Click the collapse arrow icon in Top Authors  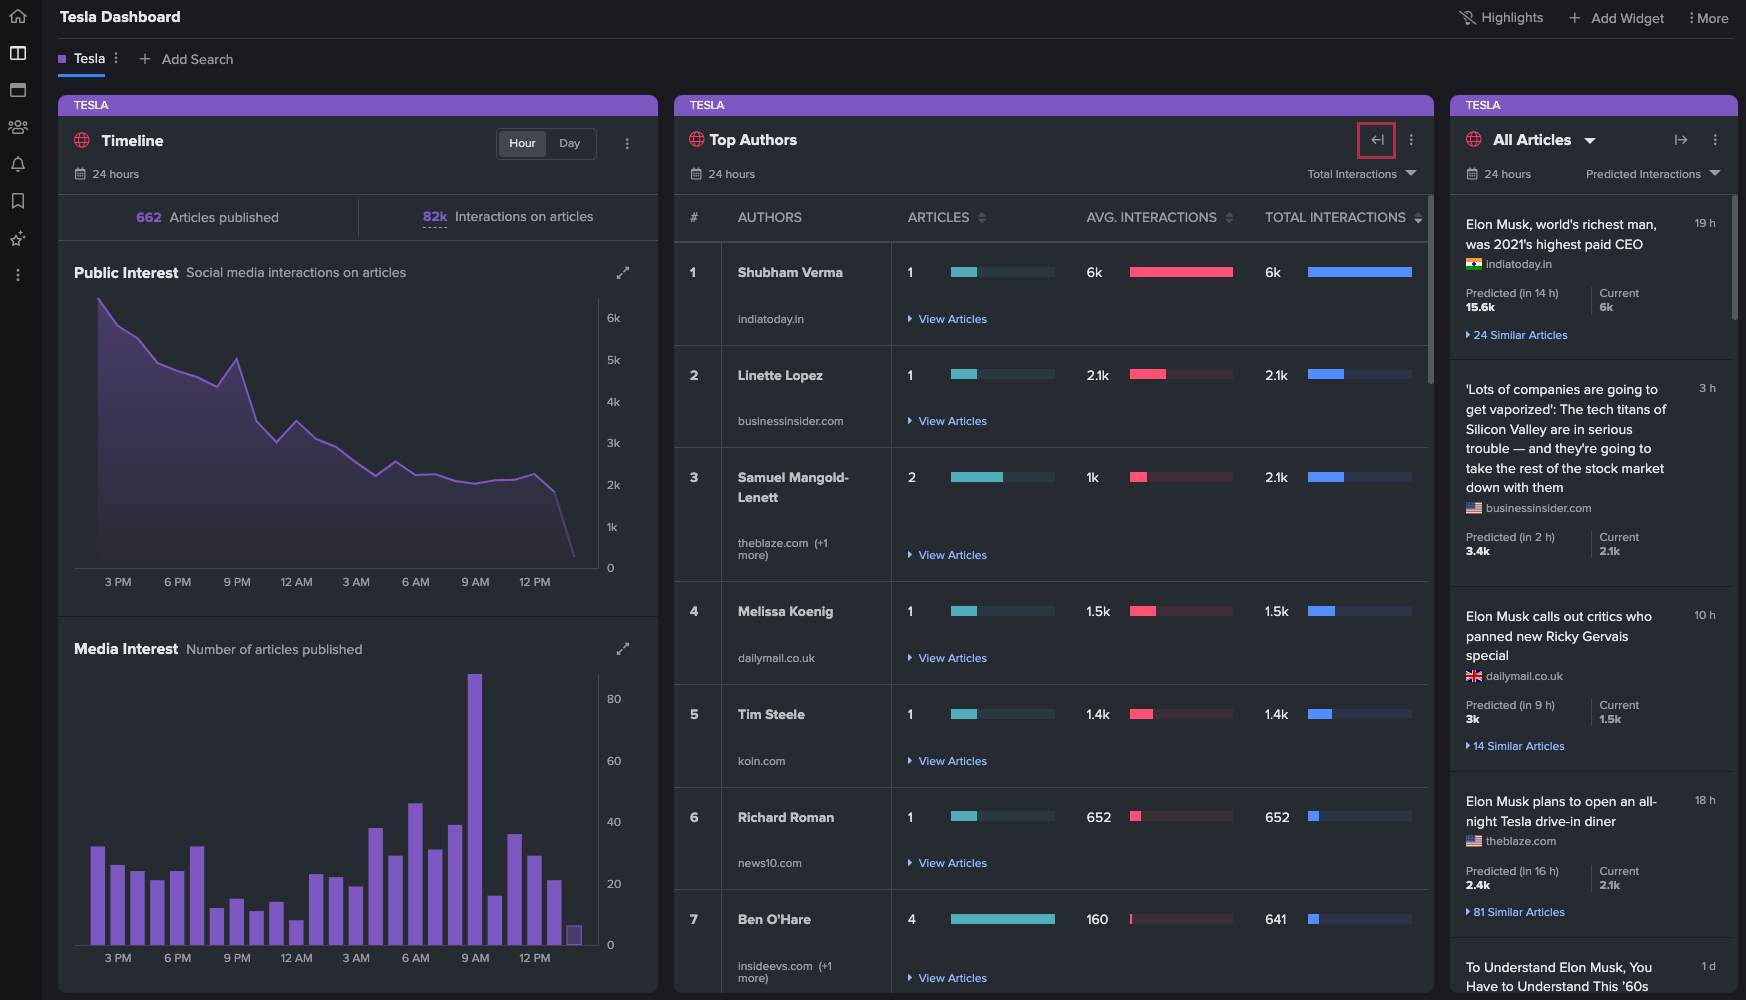point(1377,140)
